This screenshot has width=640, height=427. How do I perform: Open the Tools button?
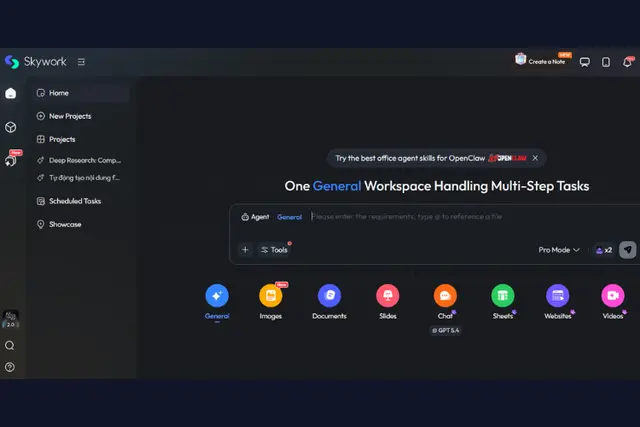[274, 250]
